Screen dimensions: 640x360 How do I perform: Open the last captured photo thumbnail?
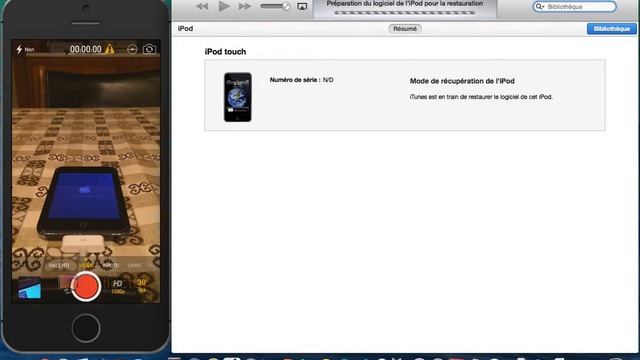coord(29,288)
